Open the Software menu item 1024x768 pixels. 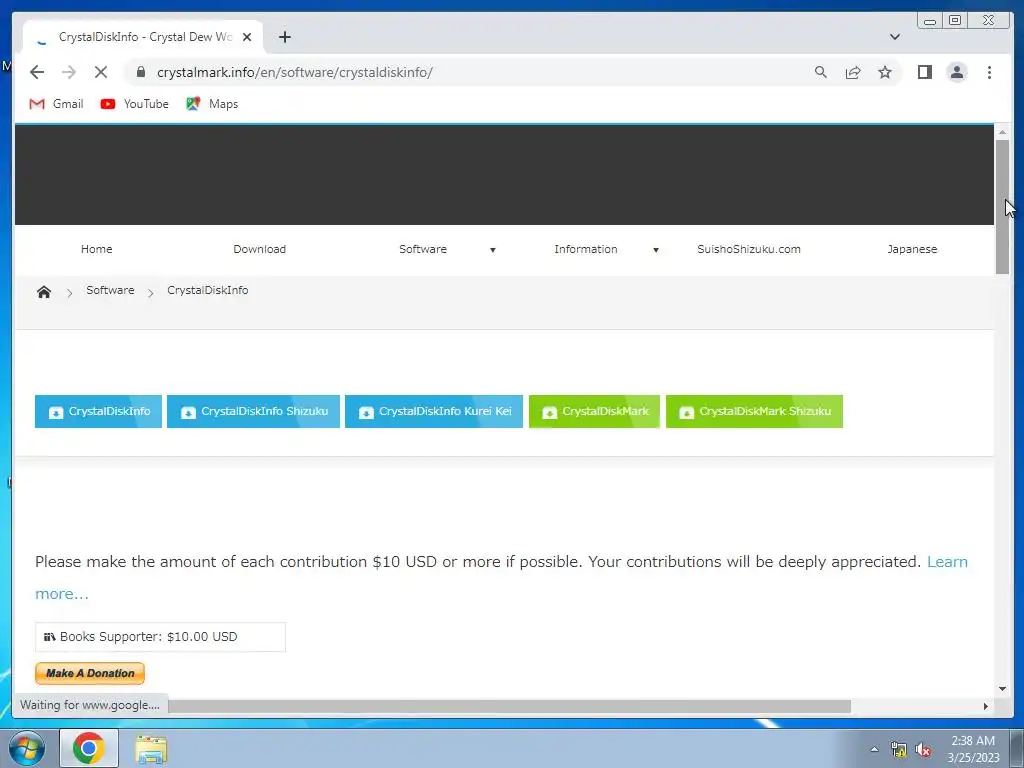click(x=423, y=249)
